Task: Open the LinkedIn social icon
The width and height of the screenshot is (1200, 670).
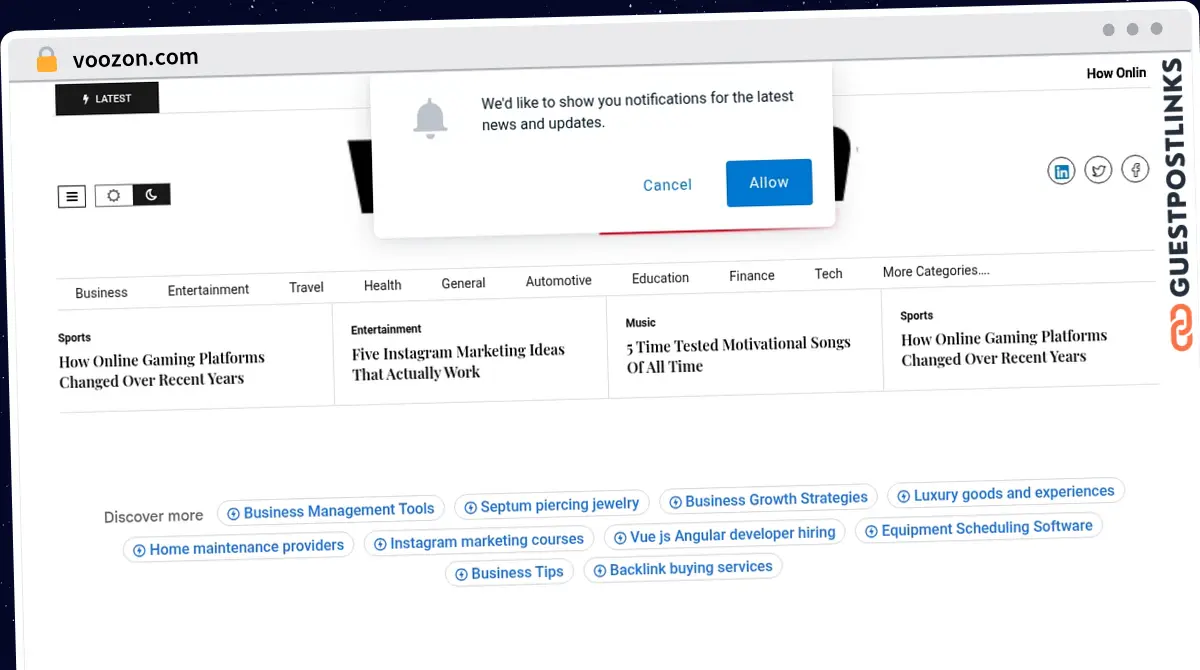Action: click(x=1061, y=170)
